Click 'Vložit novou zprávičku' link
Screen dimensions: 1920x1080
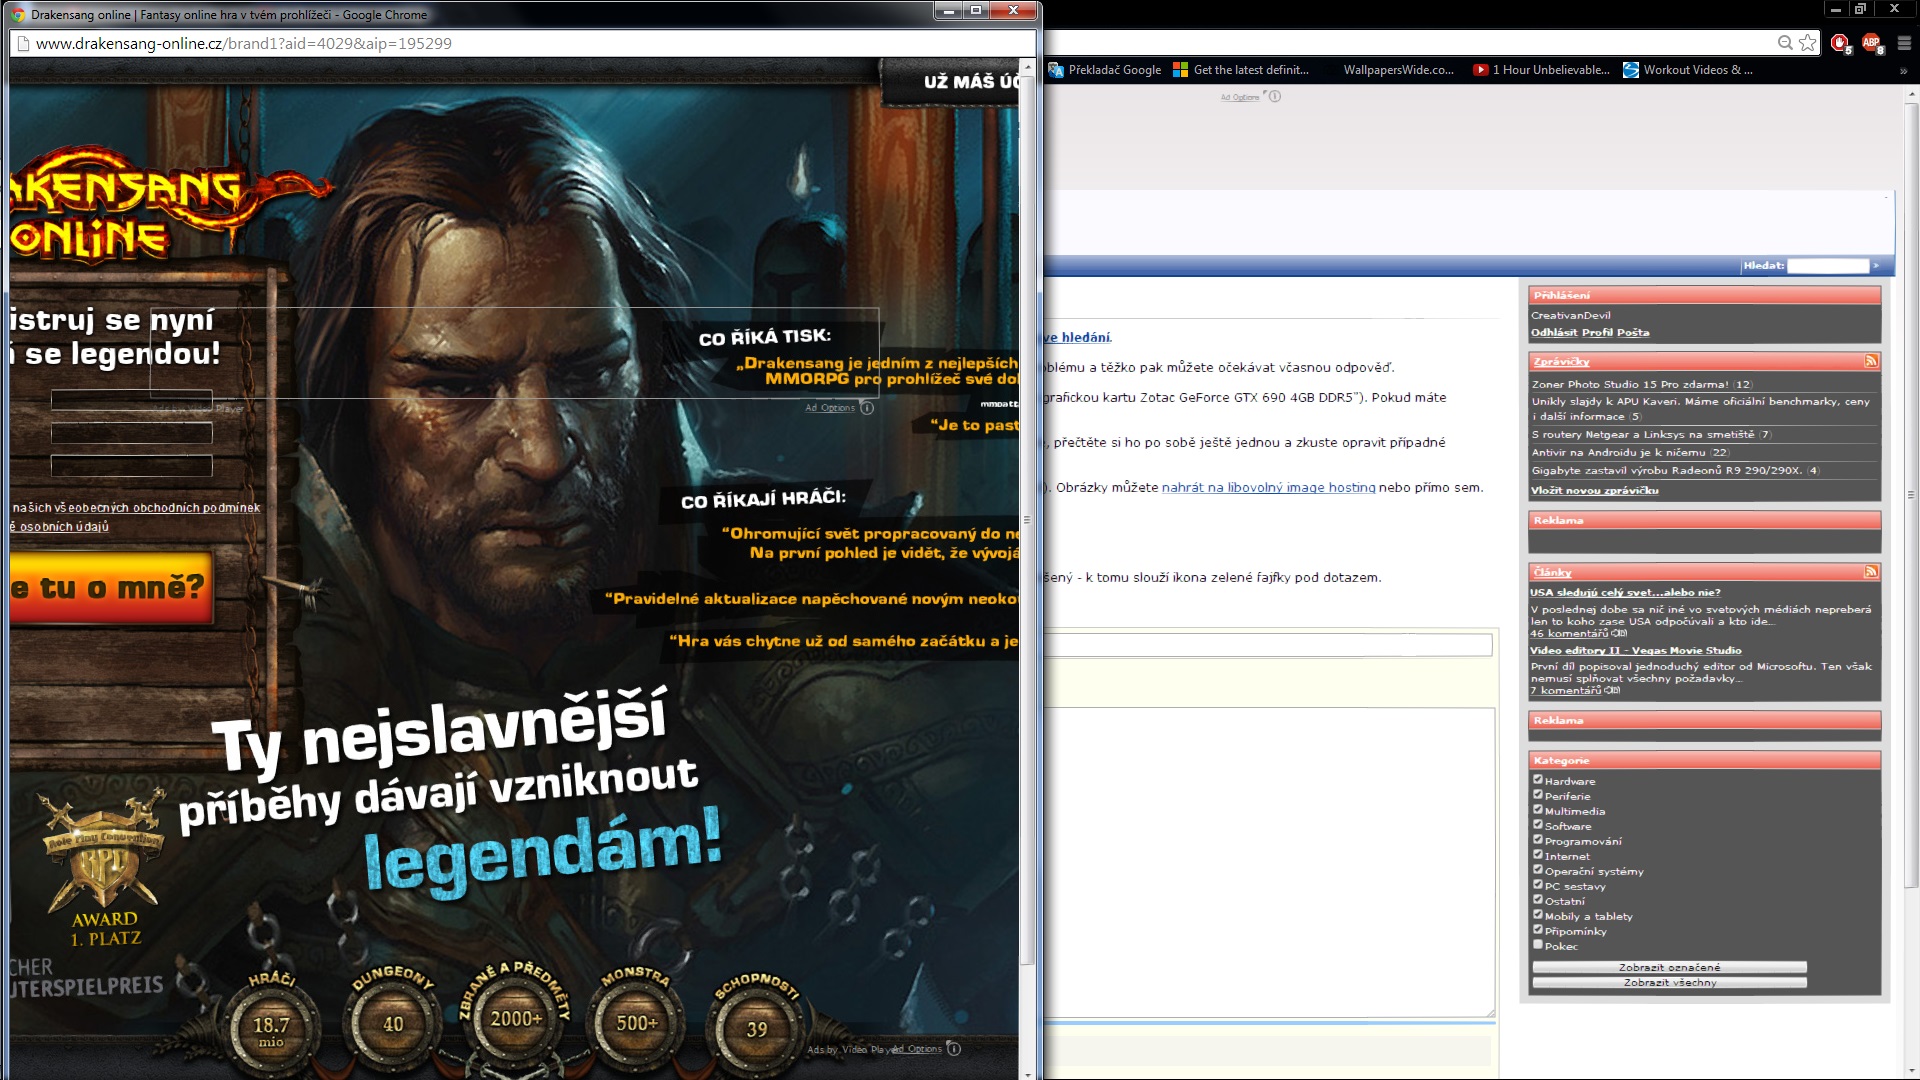[x=1595, y=490]
